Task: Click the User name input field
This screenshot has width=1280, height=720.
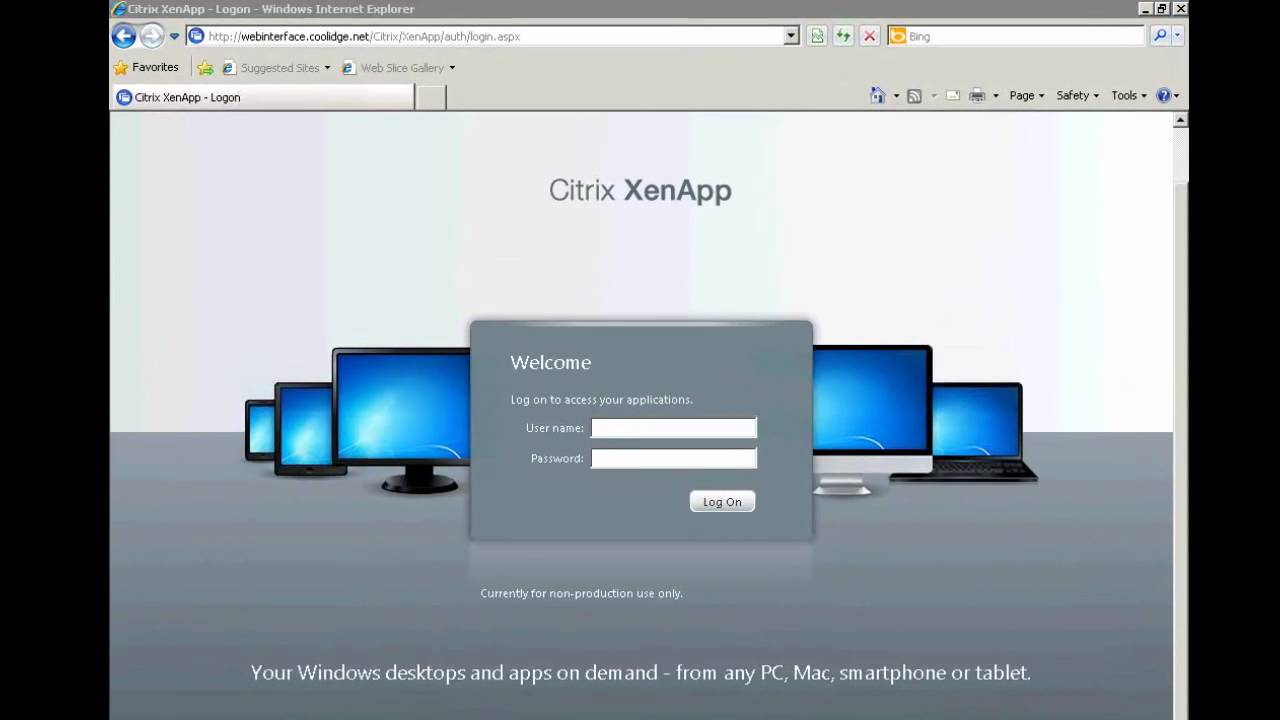Action: (x=674, y=428)
